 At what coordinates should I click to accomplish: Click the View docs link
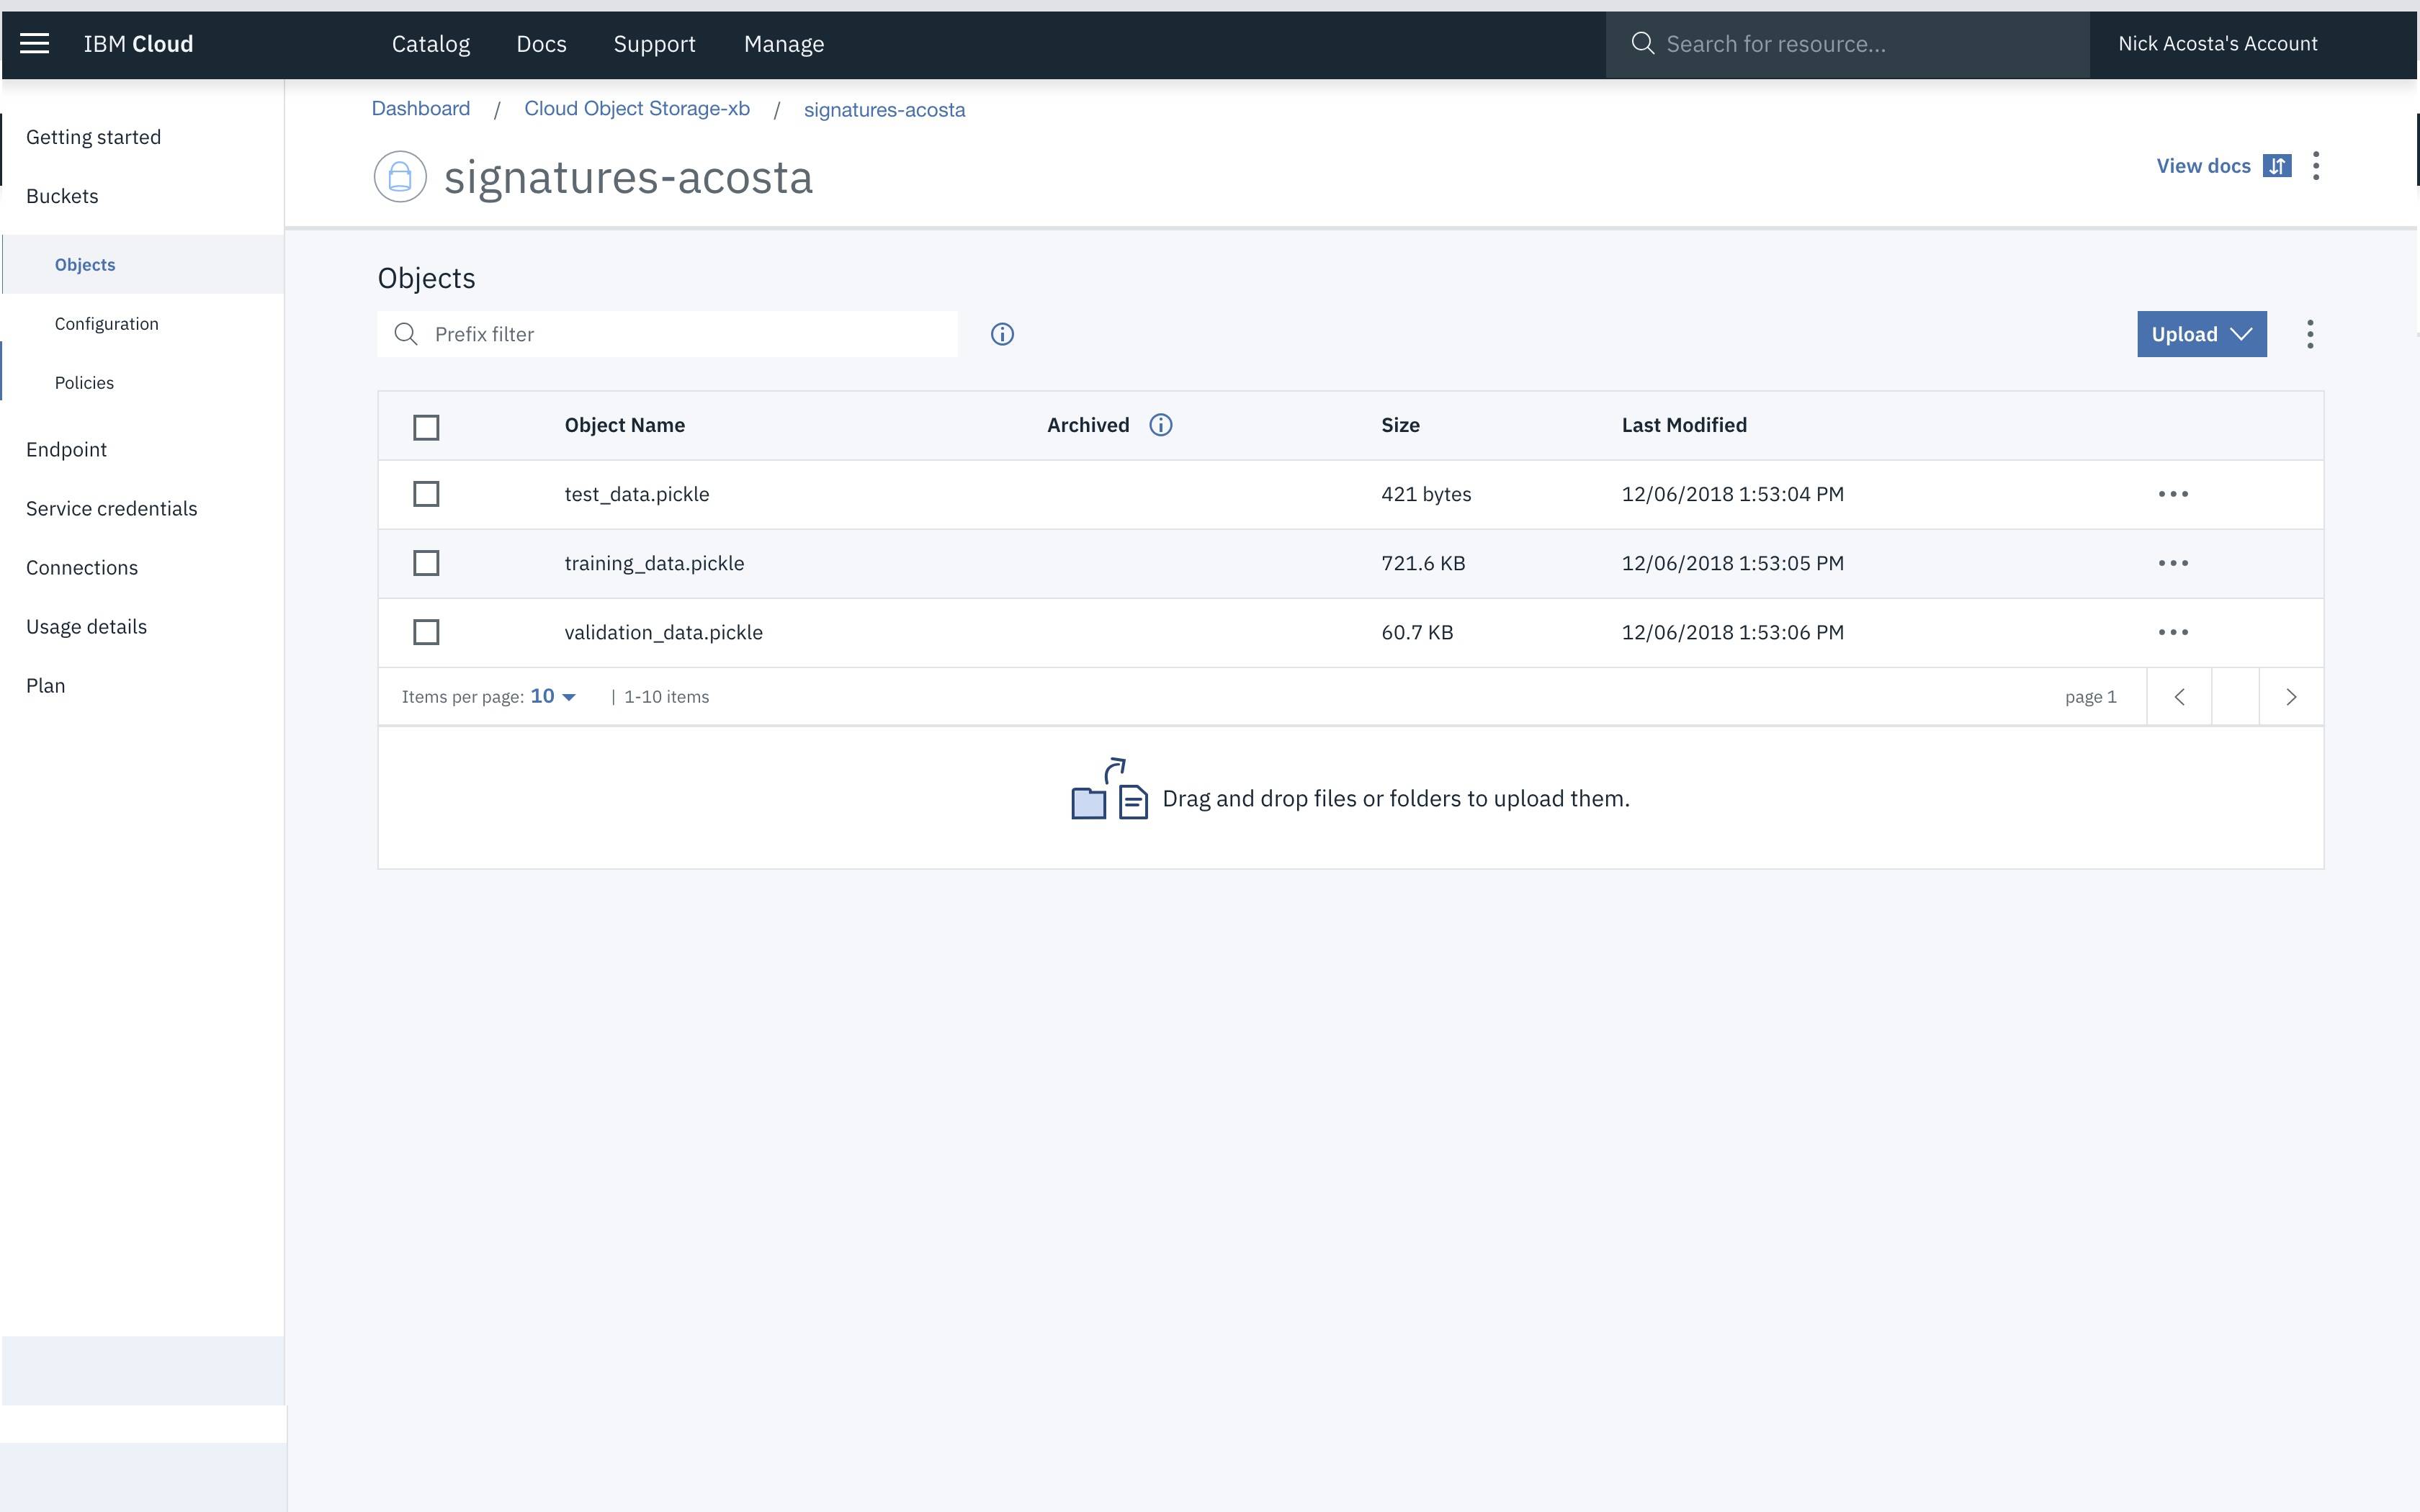coord(2203,166)
